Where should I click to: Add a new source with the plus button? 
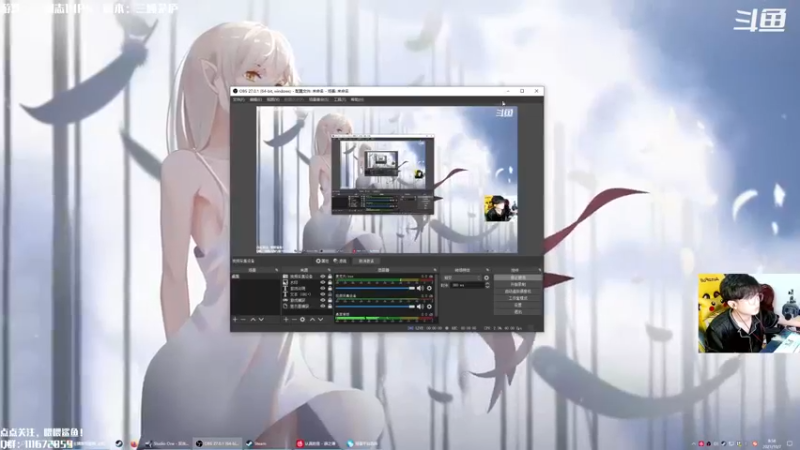286,319
